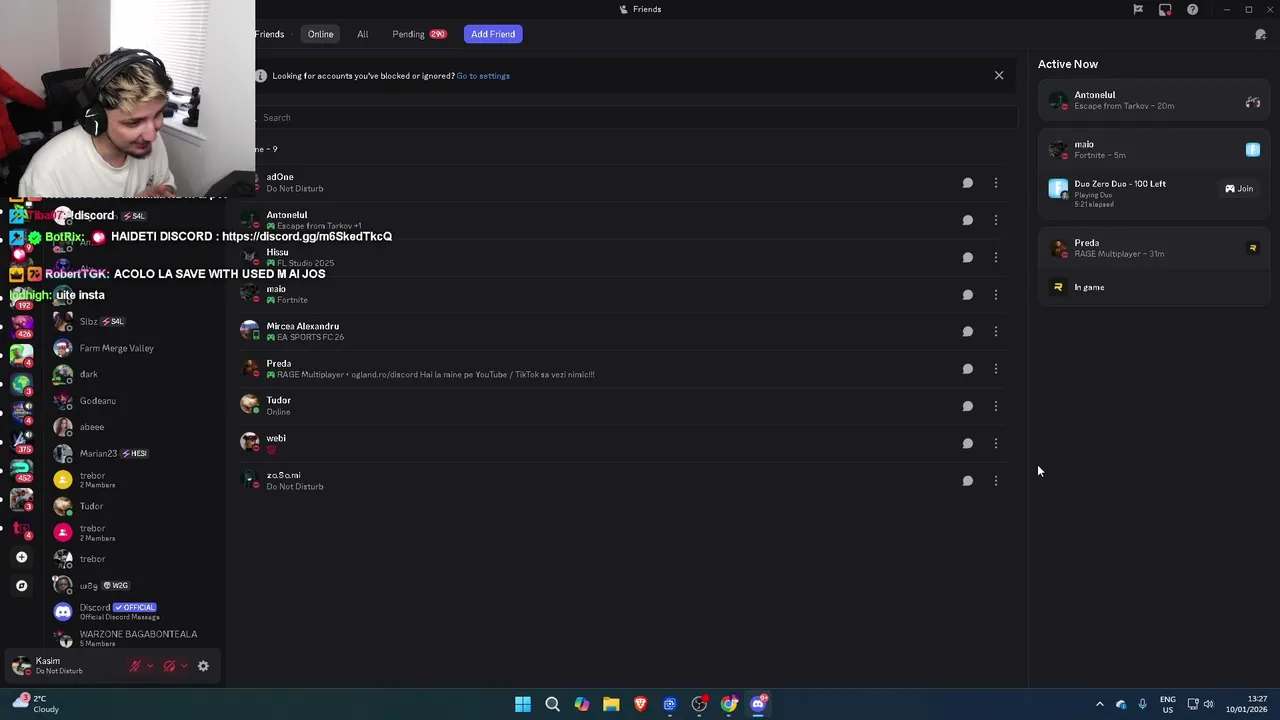The image size is (1280, 720).
Task: Open the three-dot menu for Hiisu
Action: click(996, 257)
